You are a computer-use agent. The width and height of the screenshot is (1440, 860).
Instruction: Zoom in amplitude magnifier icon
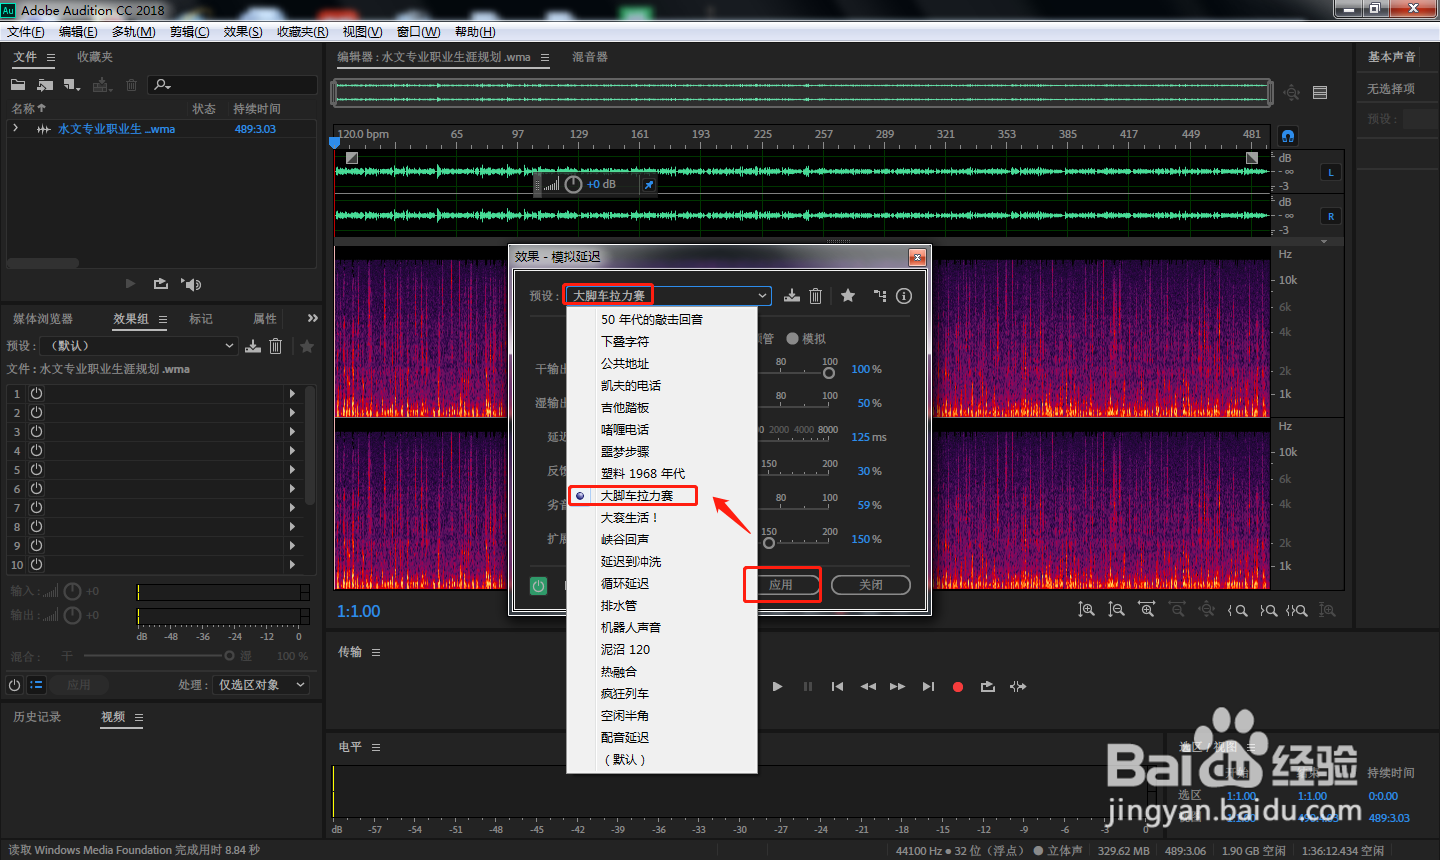point(1087,610)
